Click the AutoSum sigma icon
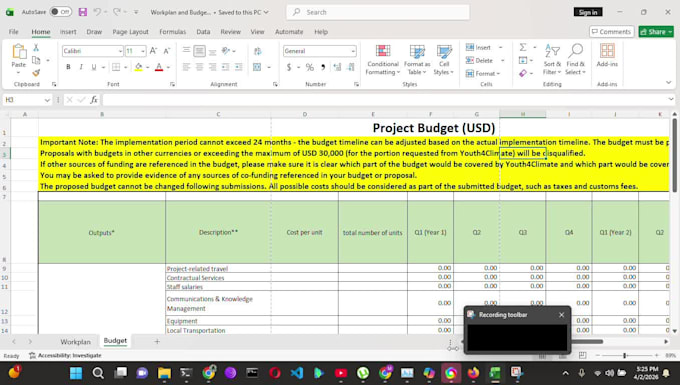The height and width of the screenshot is (385, 680). [523, 47]
